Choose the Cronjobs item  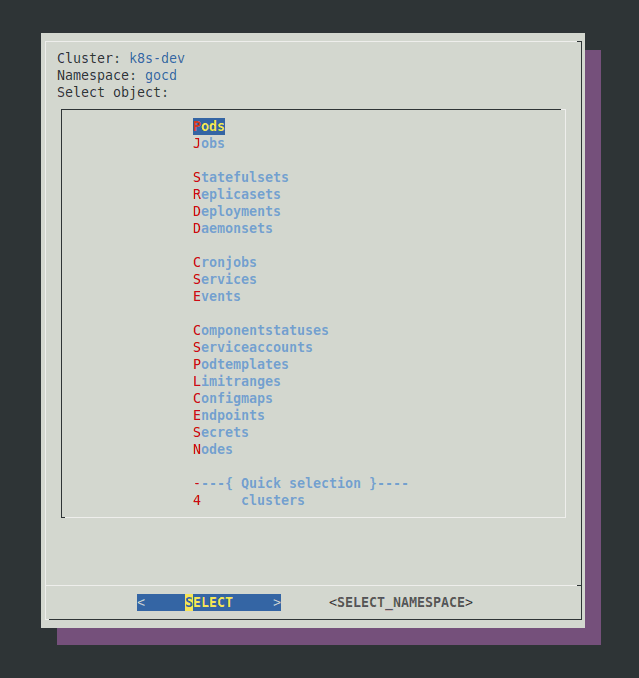pyautogui.click(x=225, y=263)
